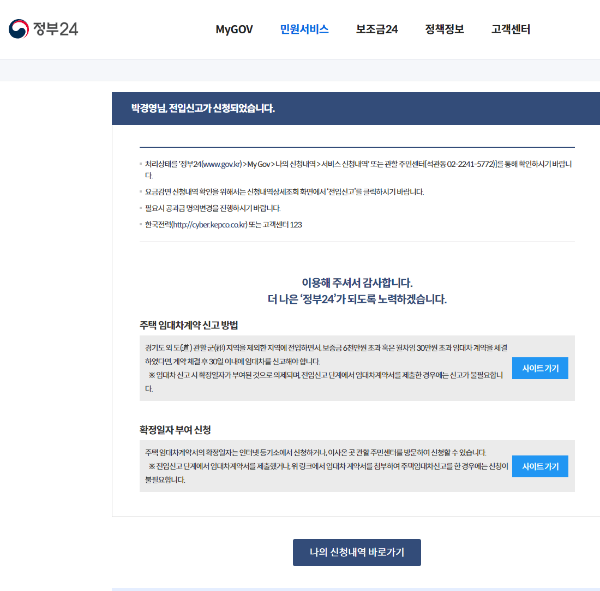Click 사이트 가기 for 주택 임대차계약 신고

coord(540,368)
